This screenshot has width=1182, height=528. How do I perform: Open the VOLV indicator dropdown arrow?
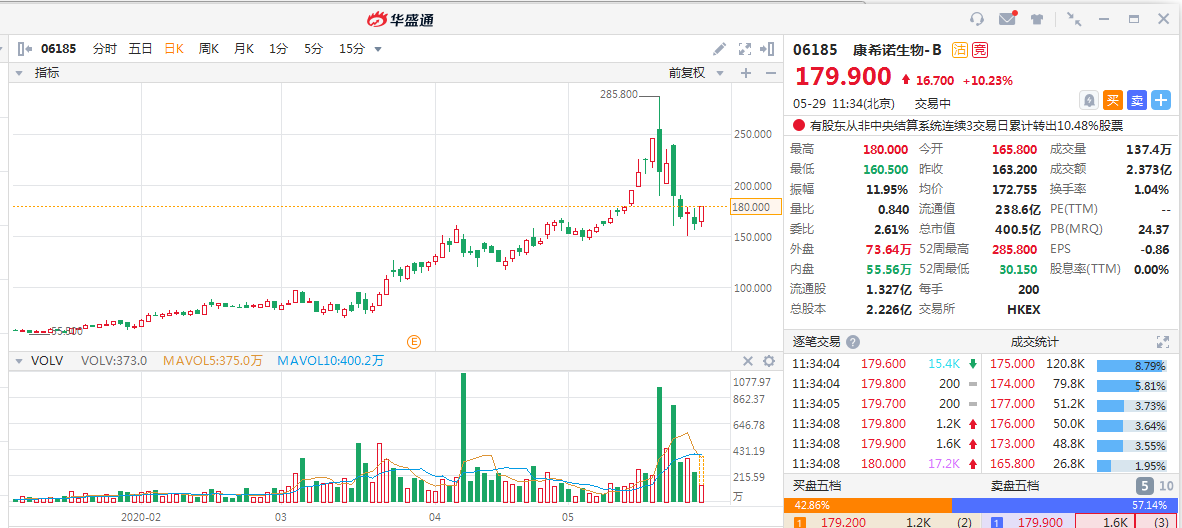coord(19,361)
